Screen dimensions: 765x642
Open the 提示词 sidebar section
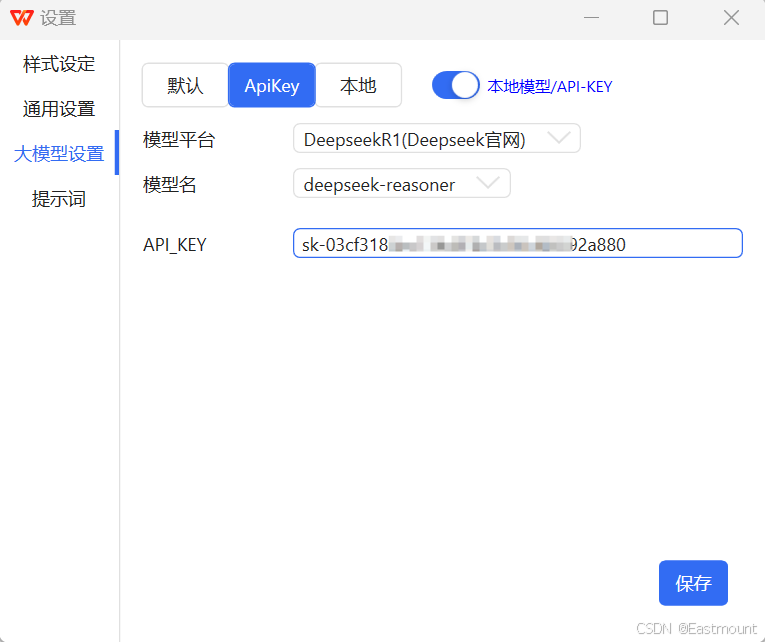point(59,199)
